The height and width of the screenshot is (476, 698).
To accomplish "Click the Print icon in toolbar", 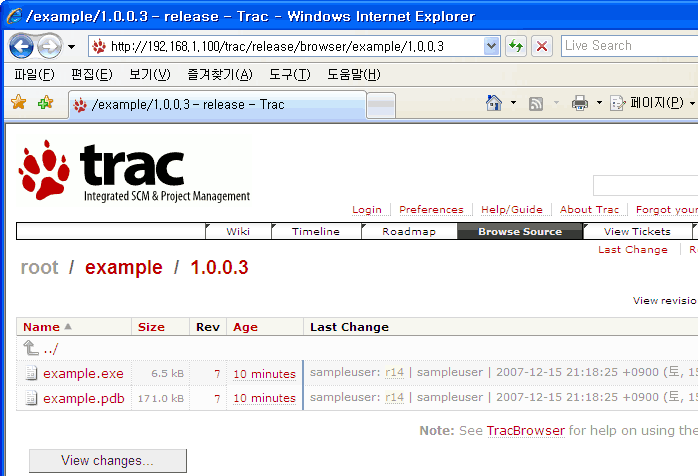I will tap(580, 103).
